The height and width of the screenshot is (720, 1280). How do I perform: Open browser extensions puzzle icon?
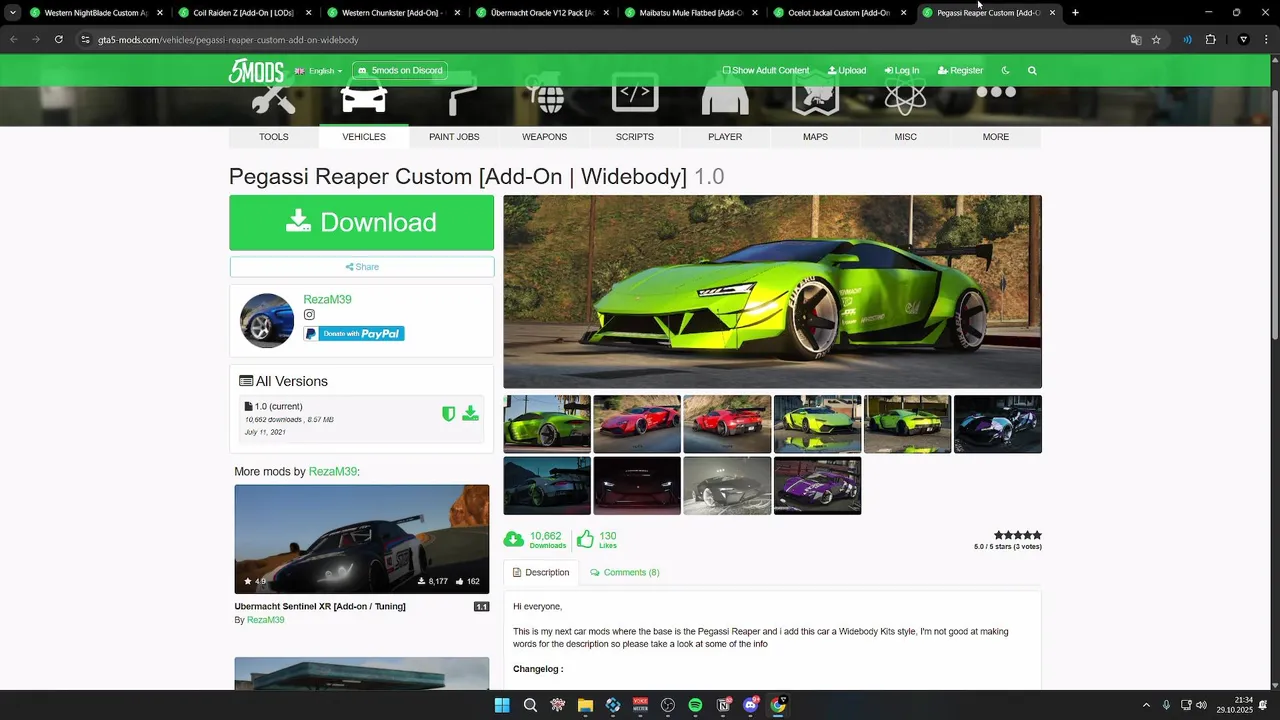pos(1210,40)
